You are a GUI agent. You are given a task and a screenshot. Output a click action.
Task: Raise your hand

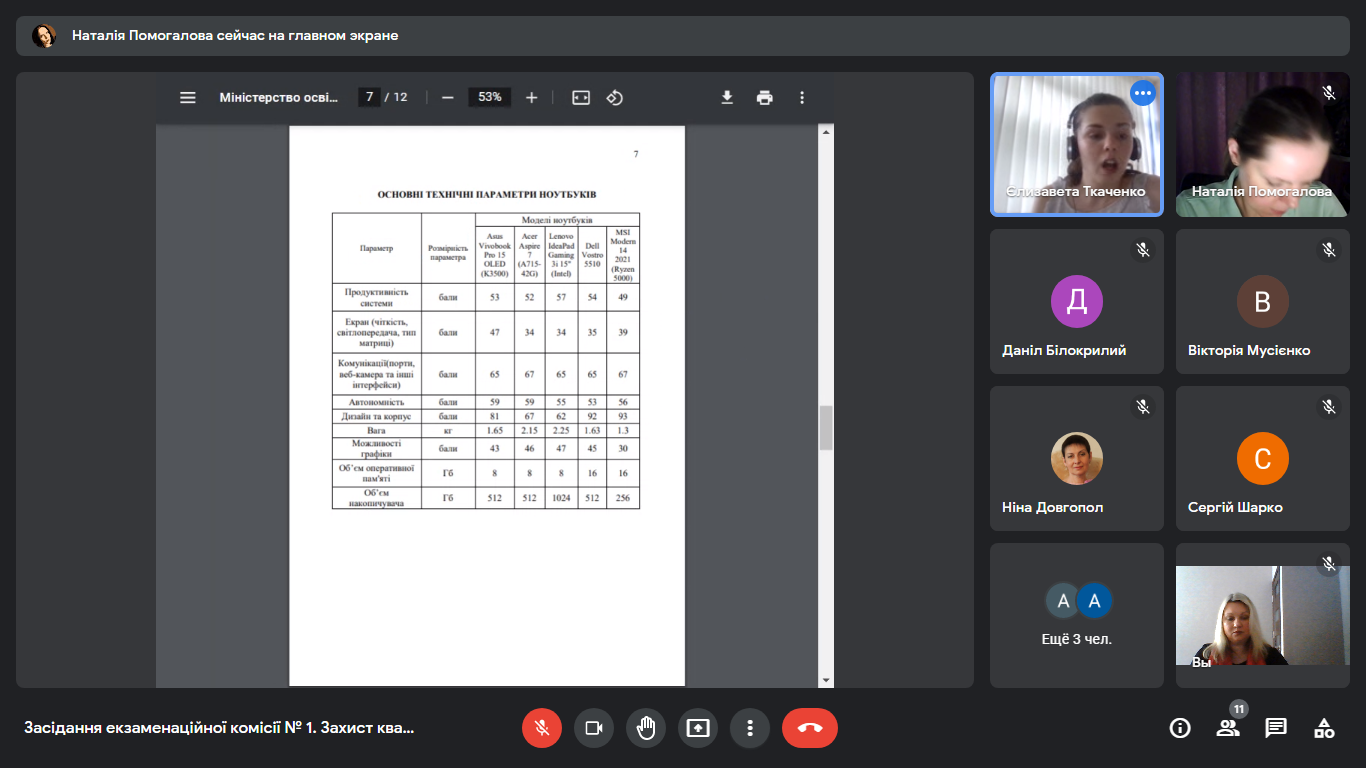pos(646,728)
